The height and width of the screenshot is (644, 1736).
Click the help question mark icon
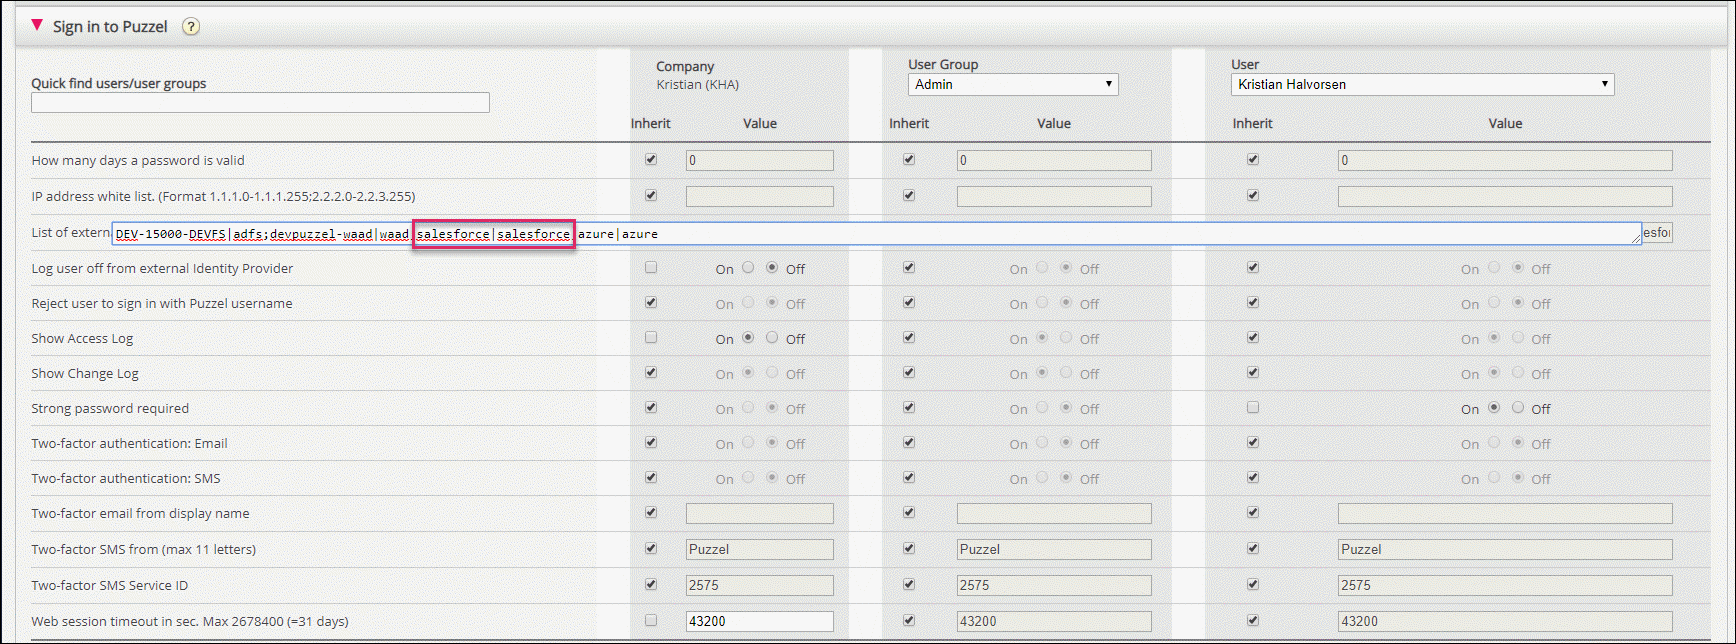pyautogui.click(x=191, y=27)
